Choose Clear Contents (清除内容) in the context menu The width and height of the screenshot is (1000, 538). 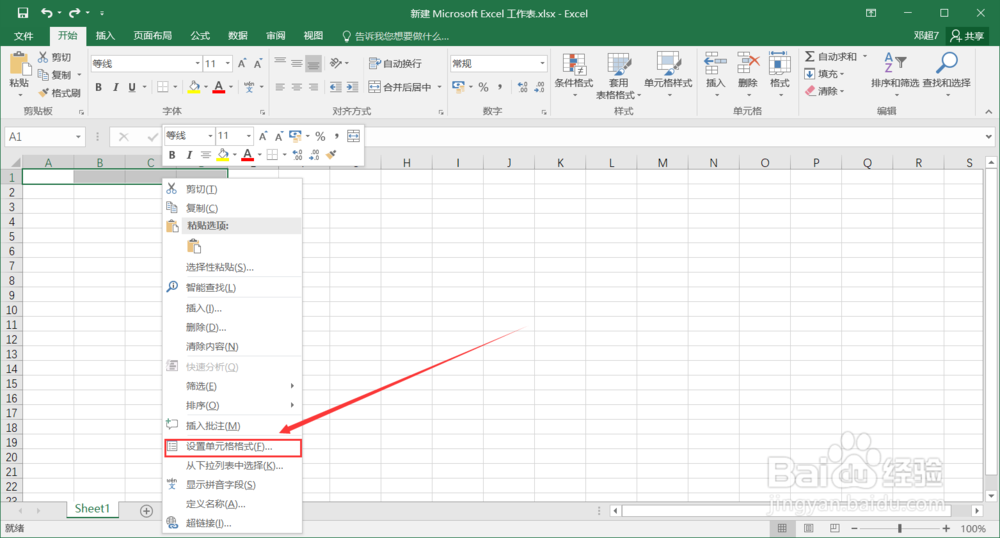[x=233, y=346]
